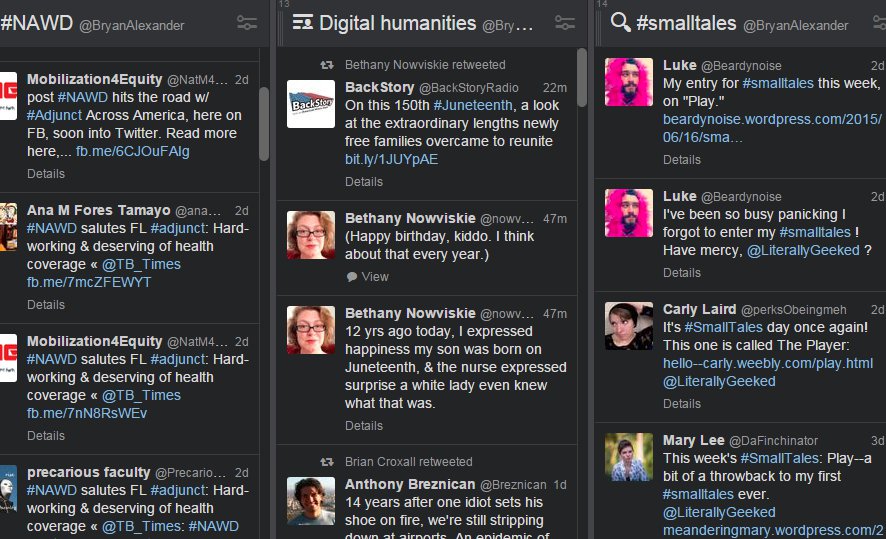
Task: Open the fb.me/6CJOuFAlg link
Action: pos(133,151)
